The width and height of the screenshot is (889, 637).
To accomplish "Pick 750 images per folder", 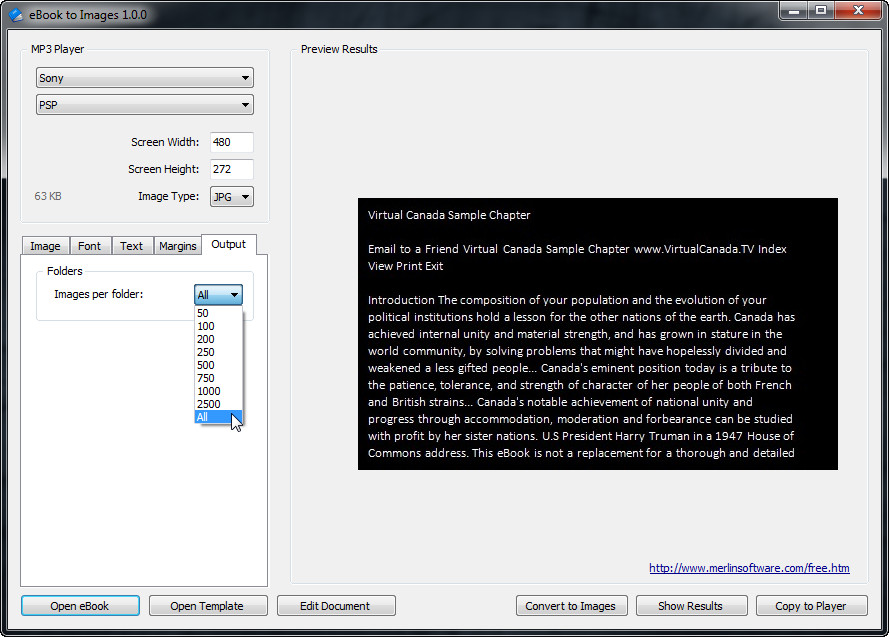I will point(218,379).
